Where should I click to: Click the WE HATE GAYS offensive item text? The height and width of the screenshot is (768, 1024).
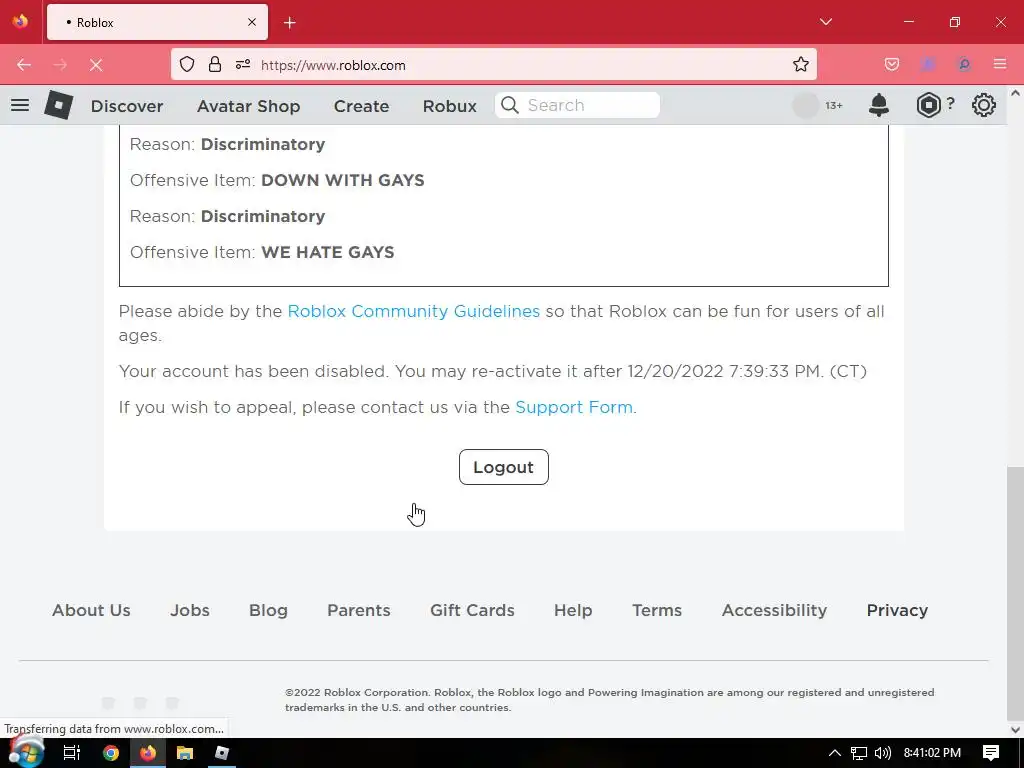coord(328,252)
